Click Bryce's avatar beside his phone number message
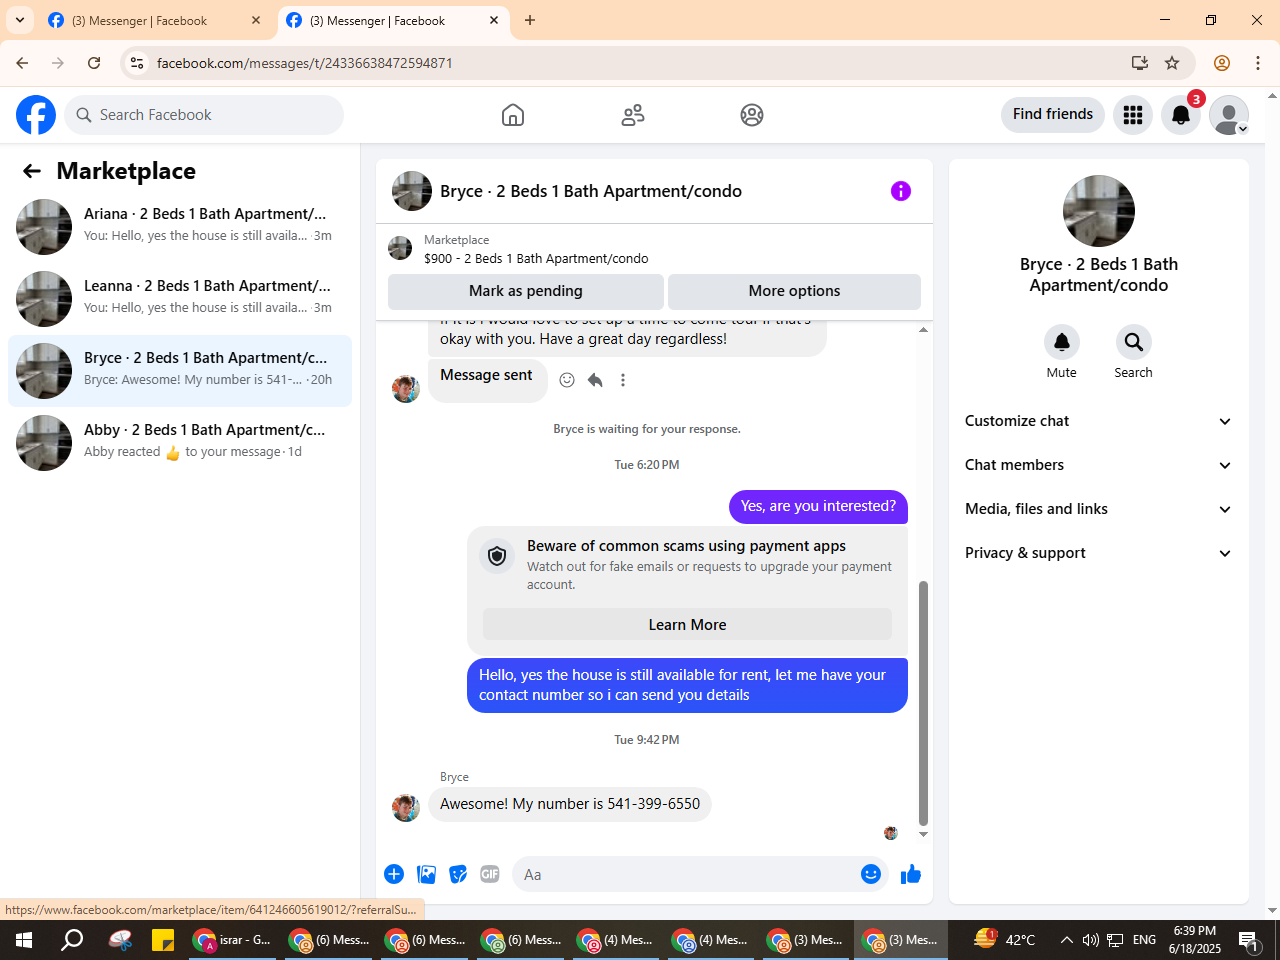The height and width of the screenshot is (960, 1280). click(x=406, y=808)
